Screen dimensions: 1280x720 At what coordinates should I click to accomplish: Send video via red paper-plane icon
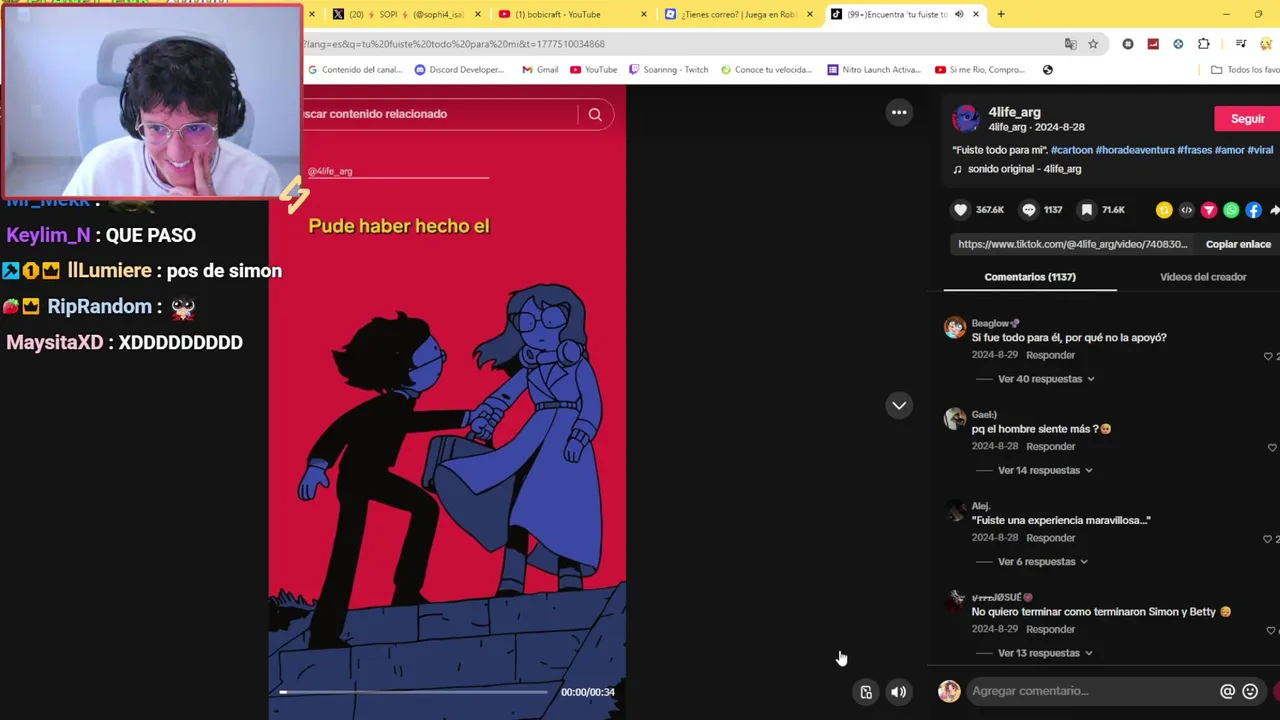1209,210
